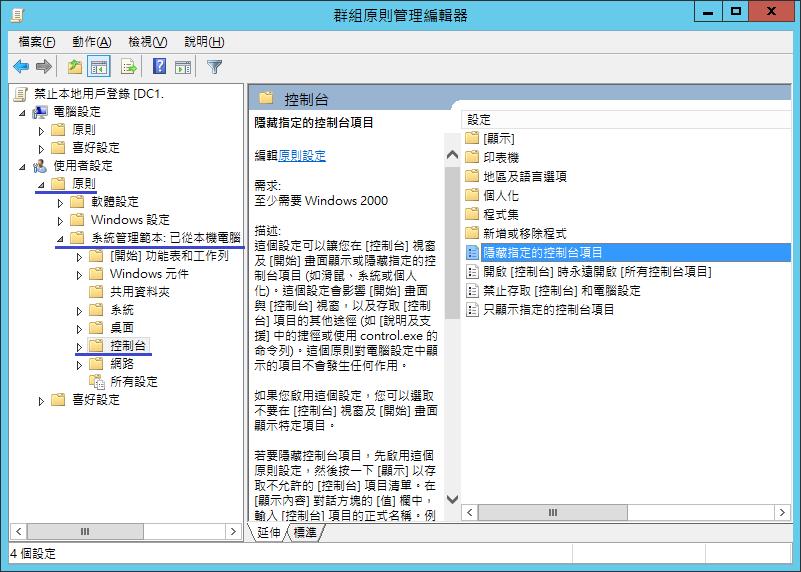Select the 新增或移除程式 folder row

click(525, 233)
